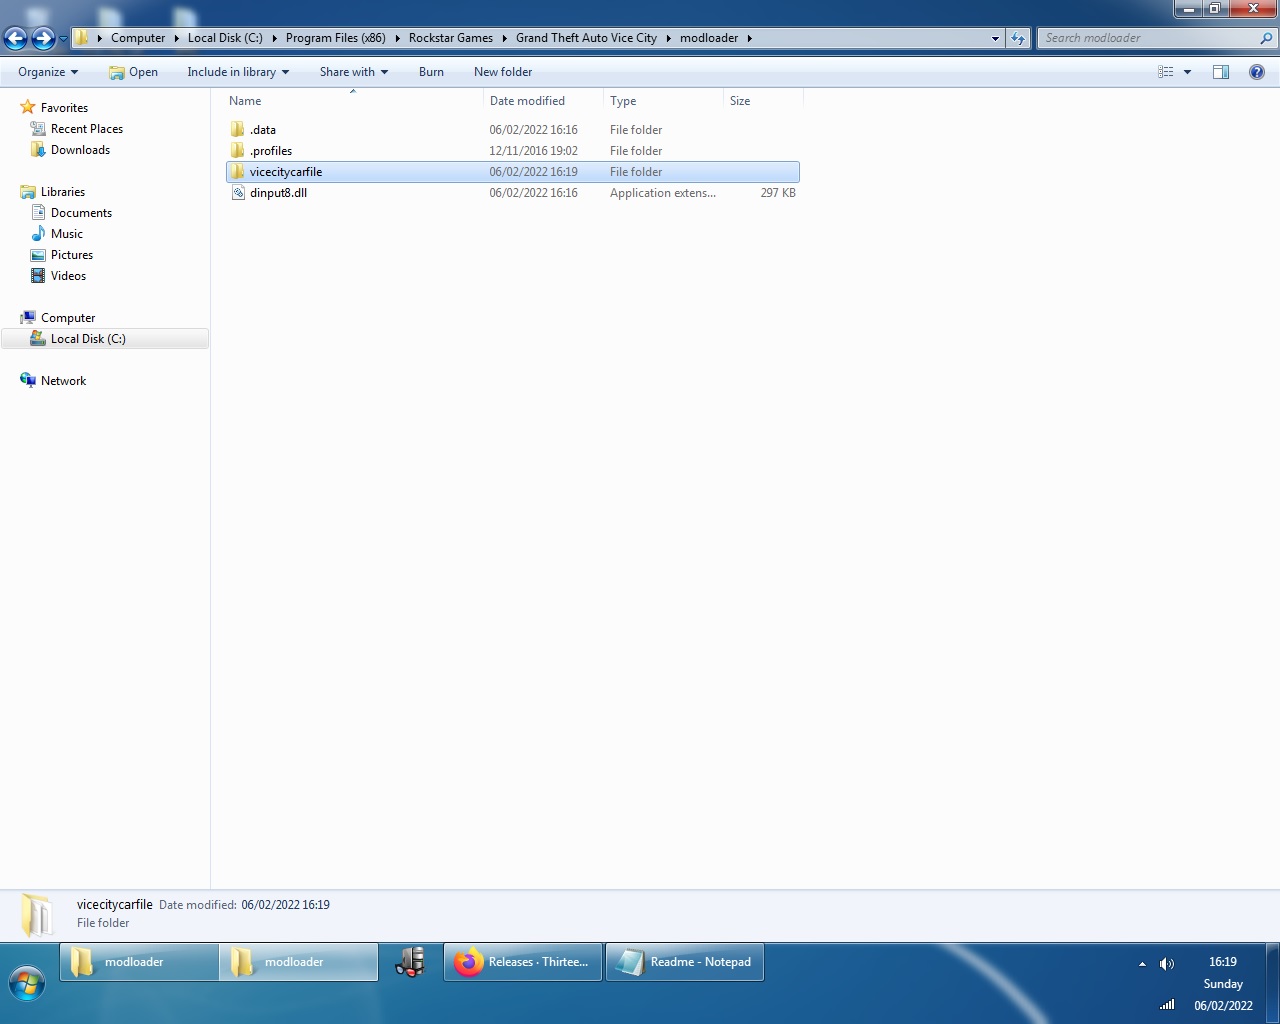Open Pictures library
Screen dimensions: 1280x1024
pos(72,255)
